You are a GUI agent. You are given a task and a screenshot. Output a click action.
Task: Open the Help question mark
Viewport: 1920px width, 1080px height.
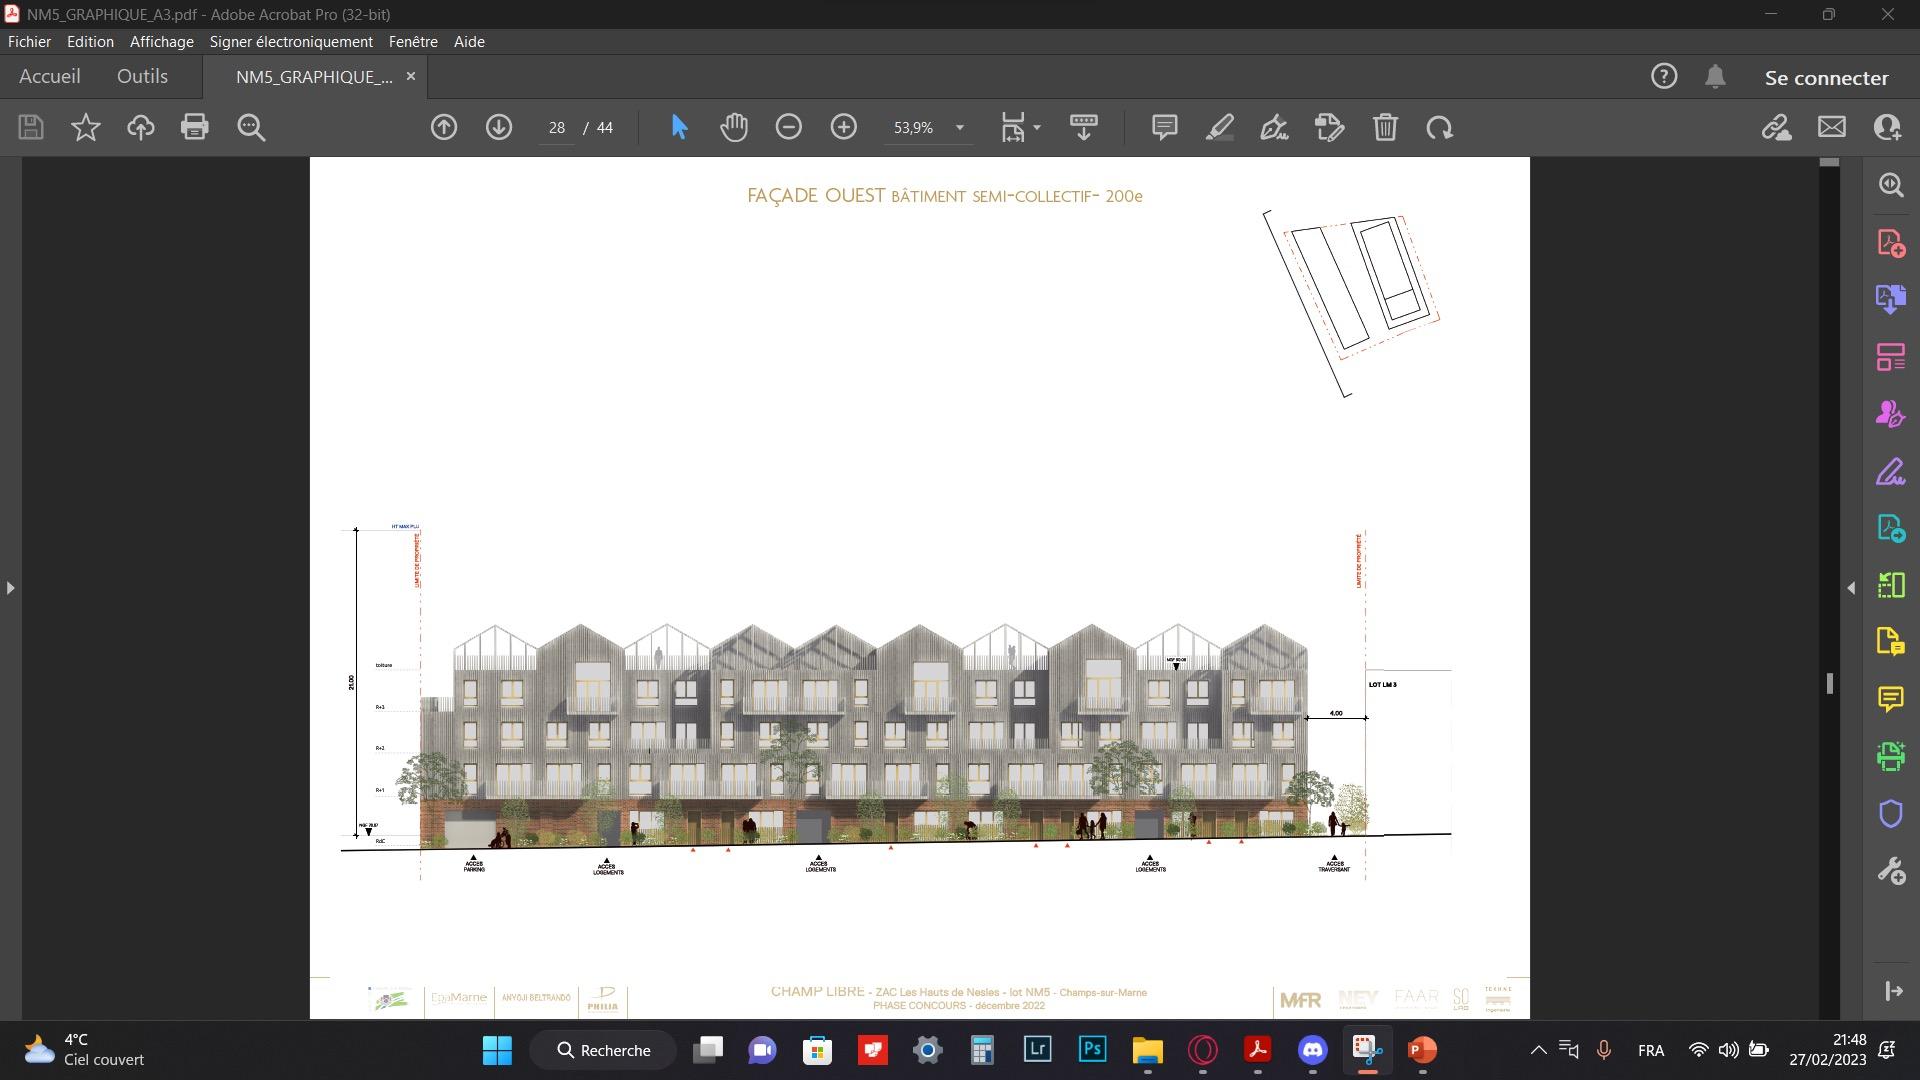click(x=1664, y=76)
